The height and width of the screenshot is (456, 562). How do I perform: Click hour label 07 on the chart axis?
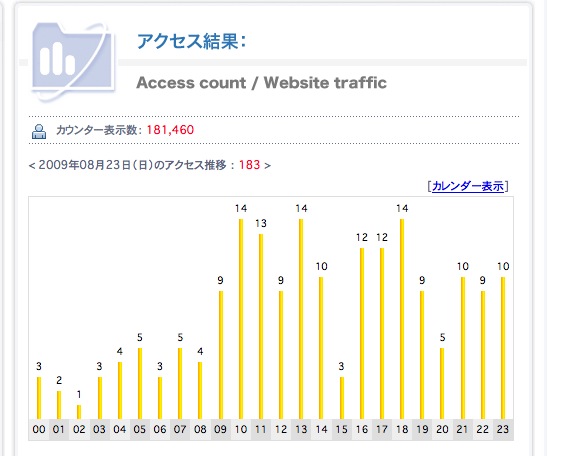[180, 429]
